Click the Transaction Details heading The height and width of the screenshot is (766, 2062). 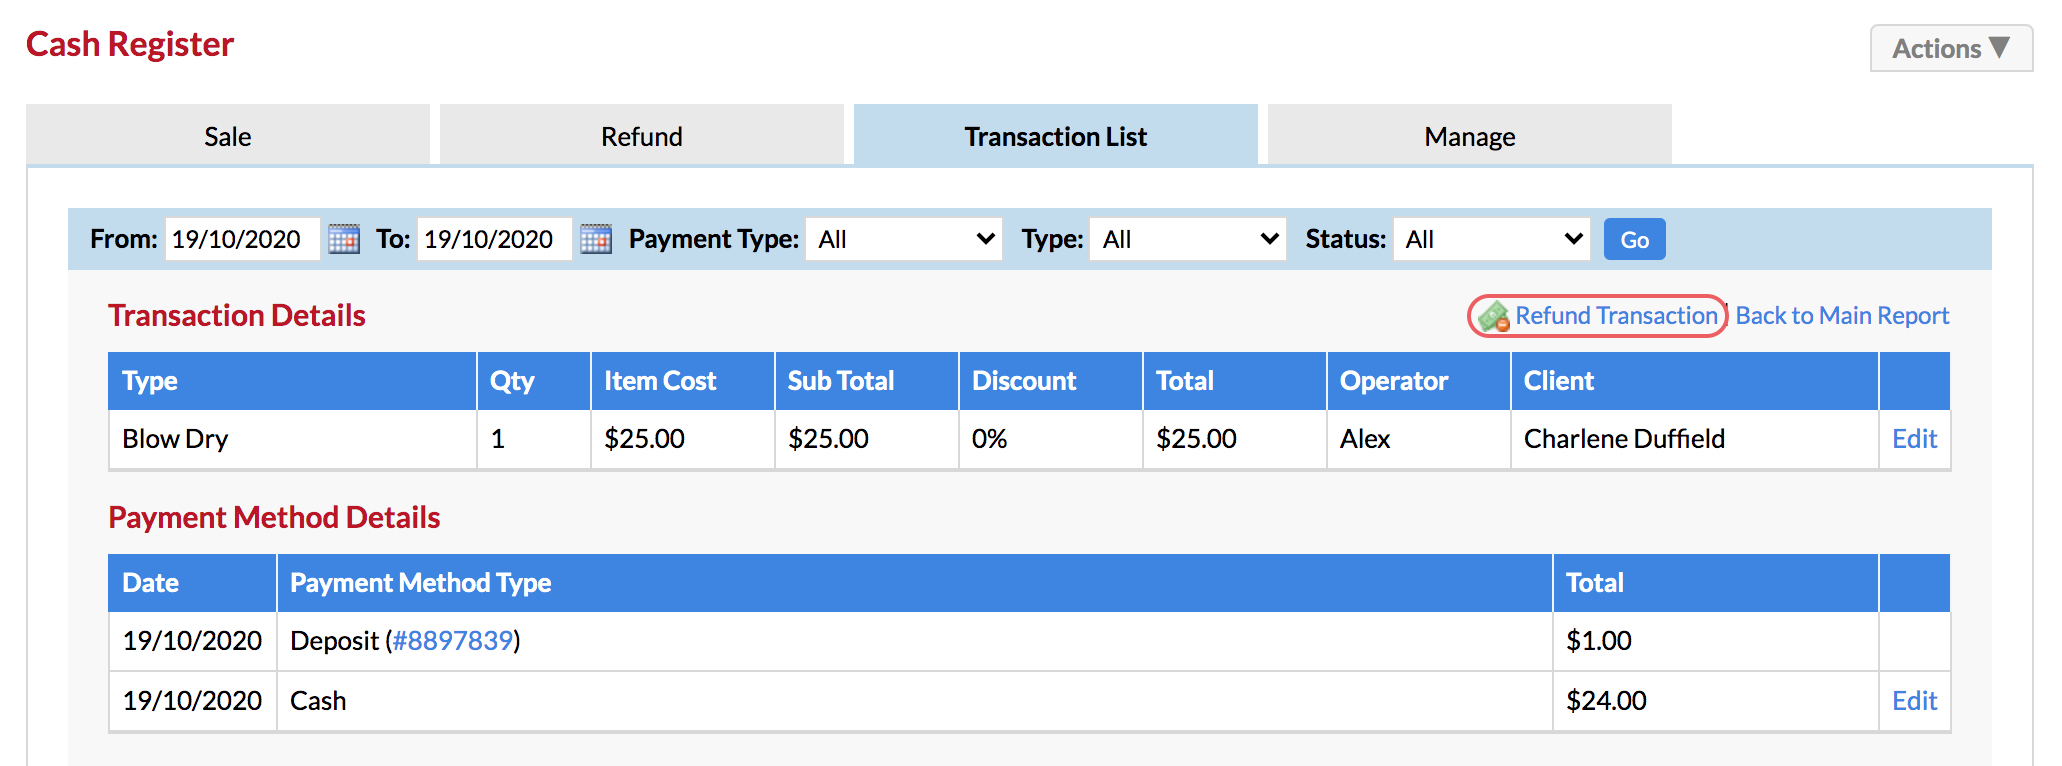(x=237, y=316)
